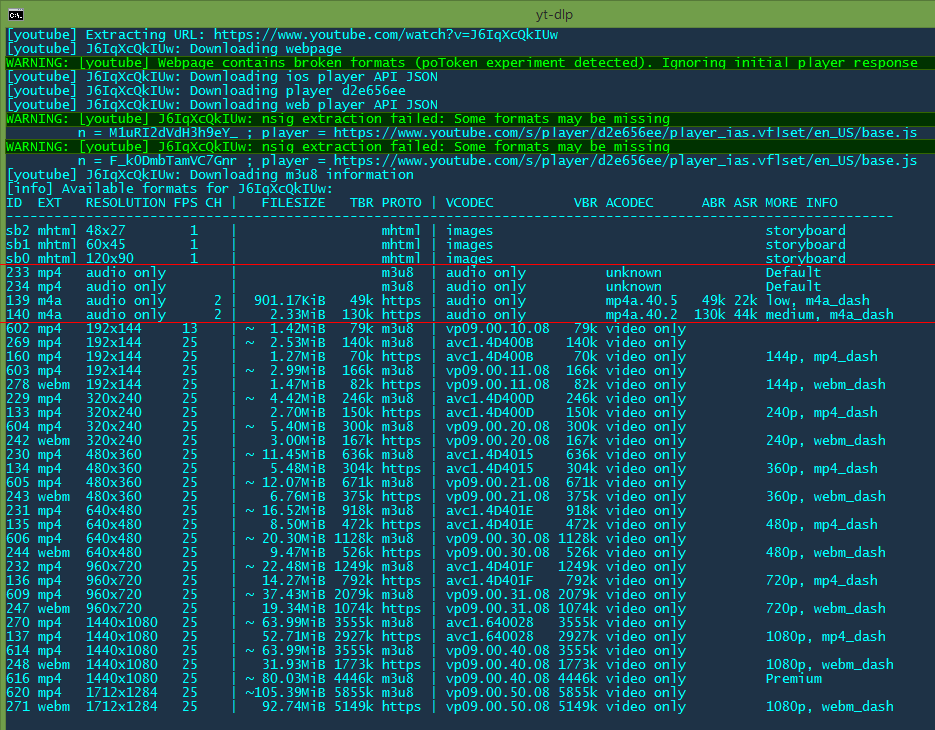The width and height of the screenshot is (935, 730).
Task: Select the "Downloading webpage" text
Action: 266,49
